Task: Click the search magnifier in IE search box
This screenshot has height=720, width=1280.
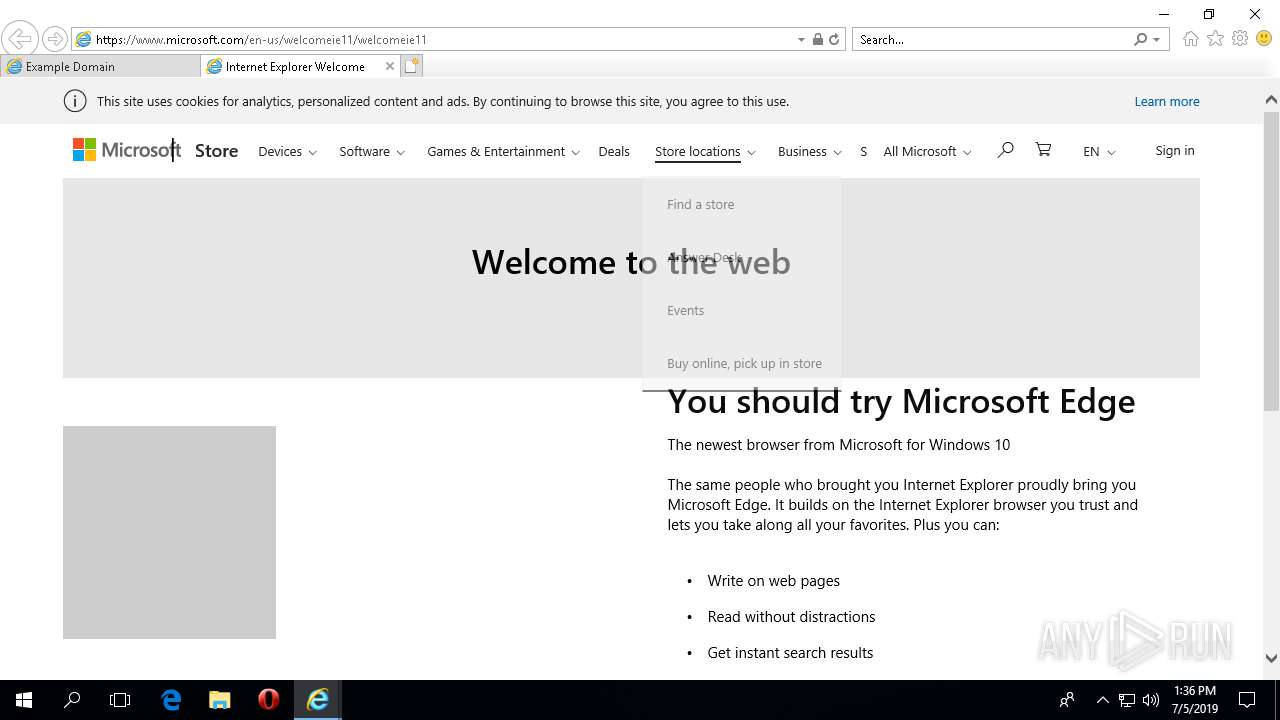Action: pos(1140,40)
